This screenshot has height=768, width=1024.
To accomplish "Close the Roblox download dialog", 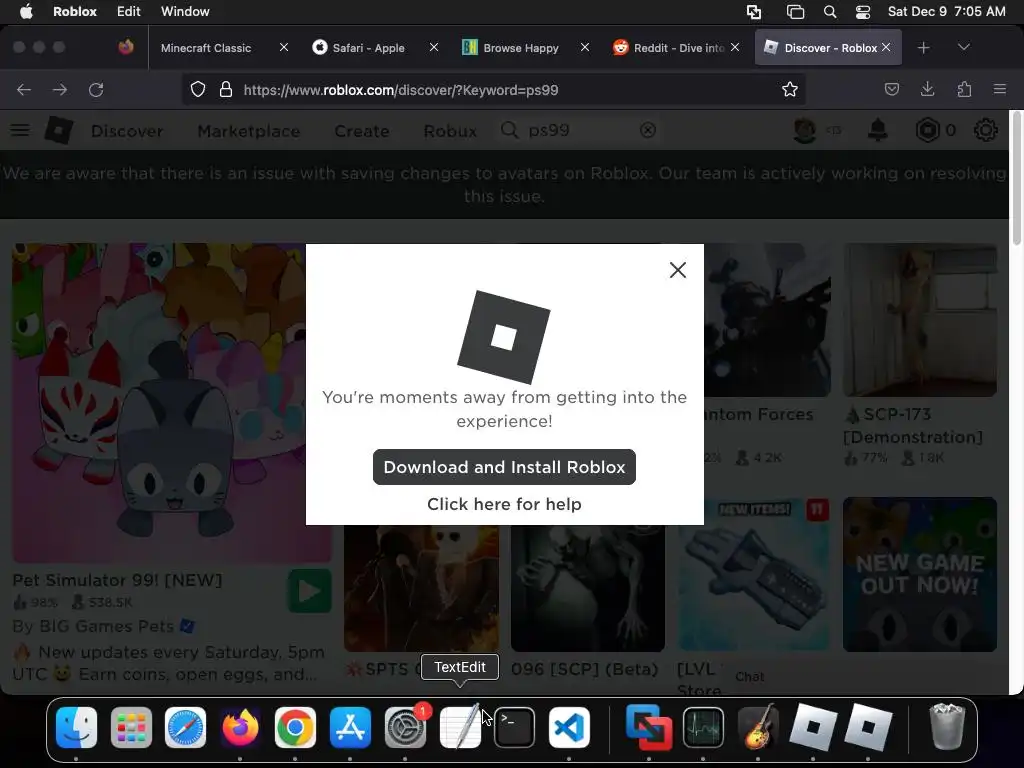I will 677,270.
